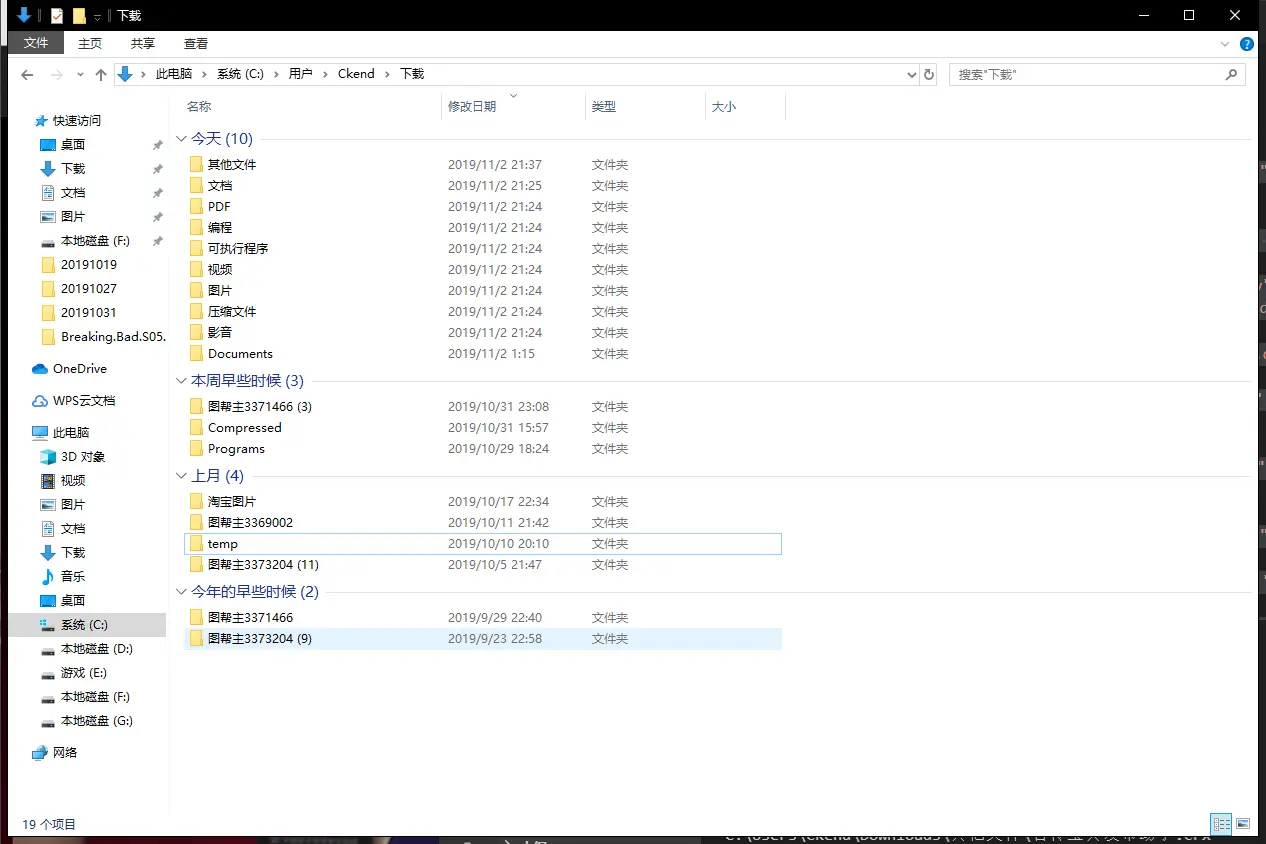Open 3D 对象 in the navigation pane
The image size is (1266, 844).
82,456
